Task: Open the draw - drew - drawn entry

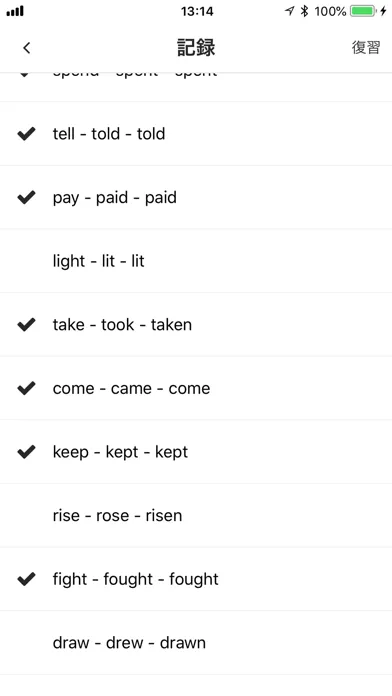Action: click(196, 643)
